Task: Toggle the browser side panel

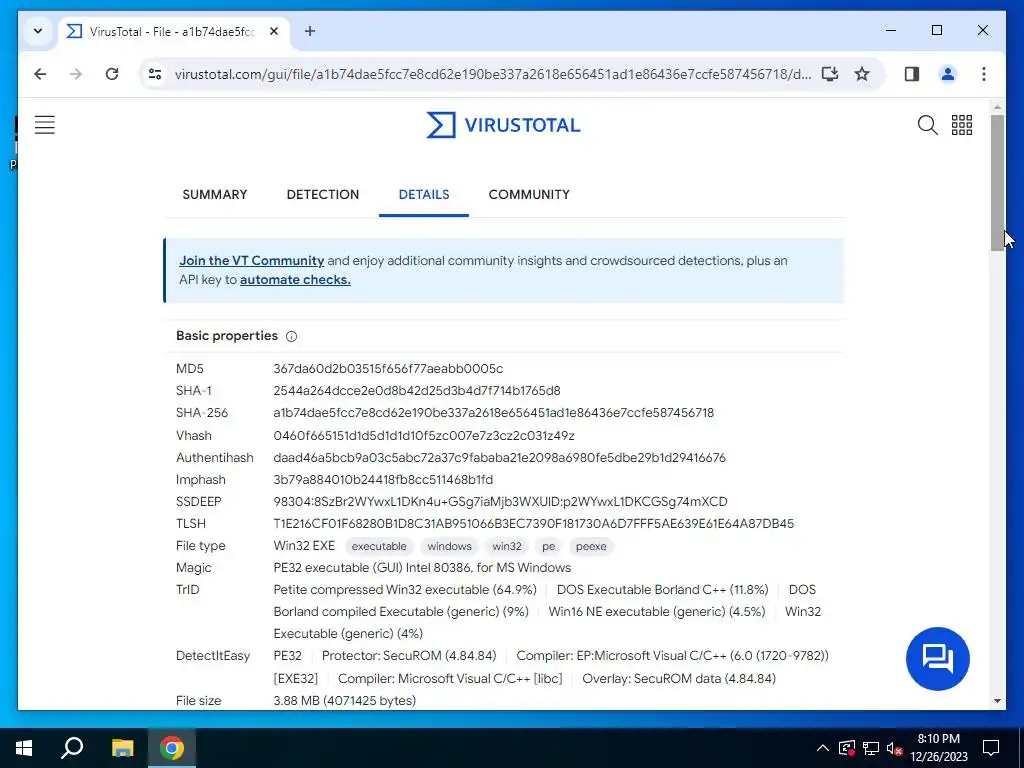Action: tap(912, 74)
